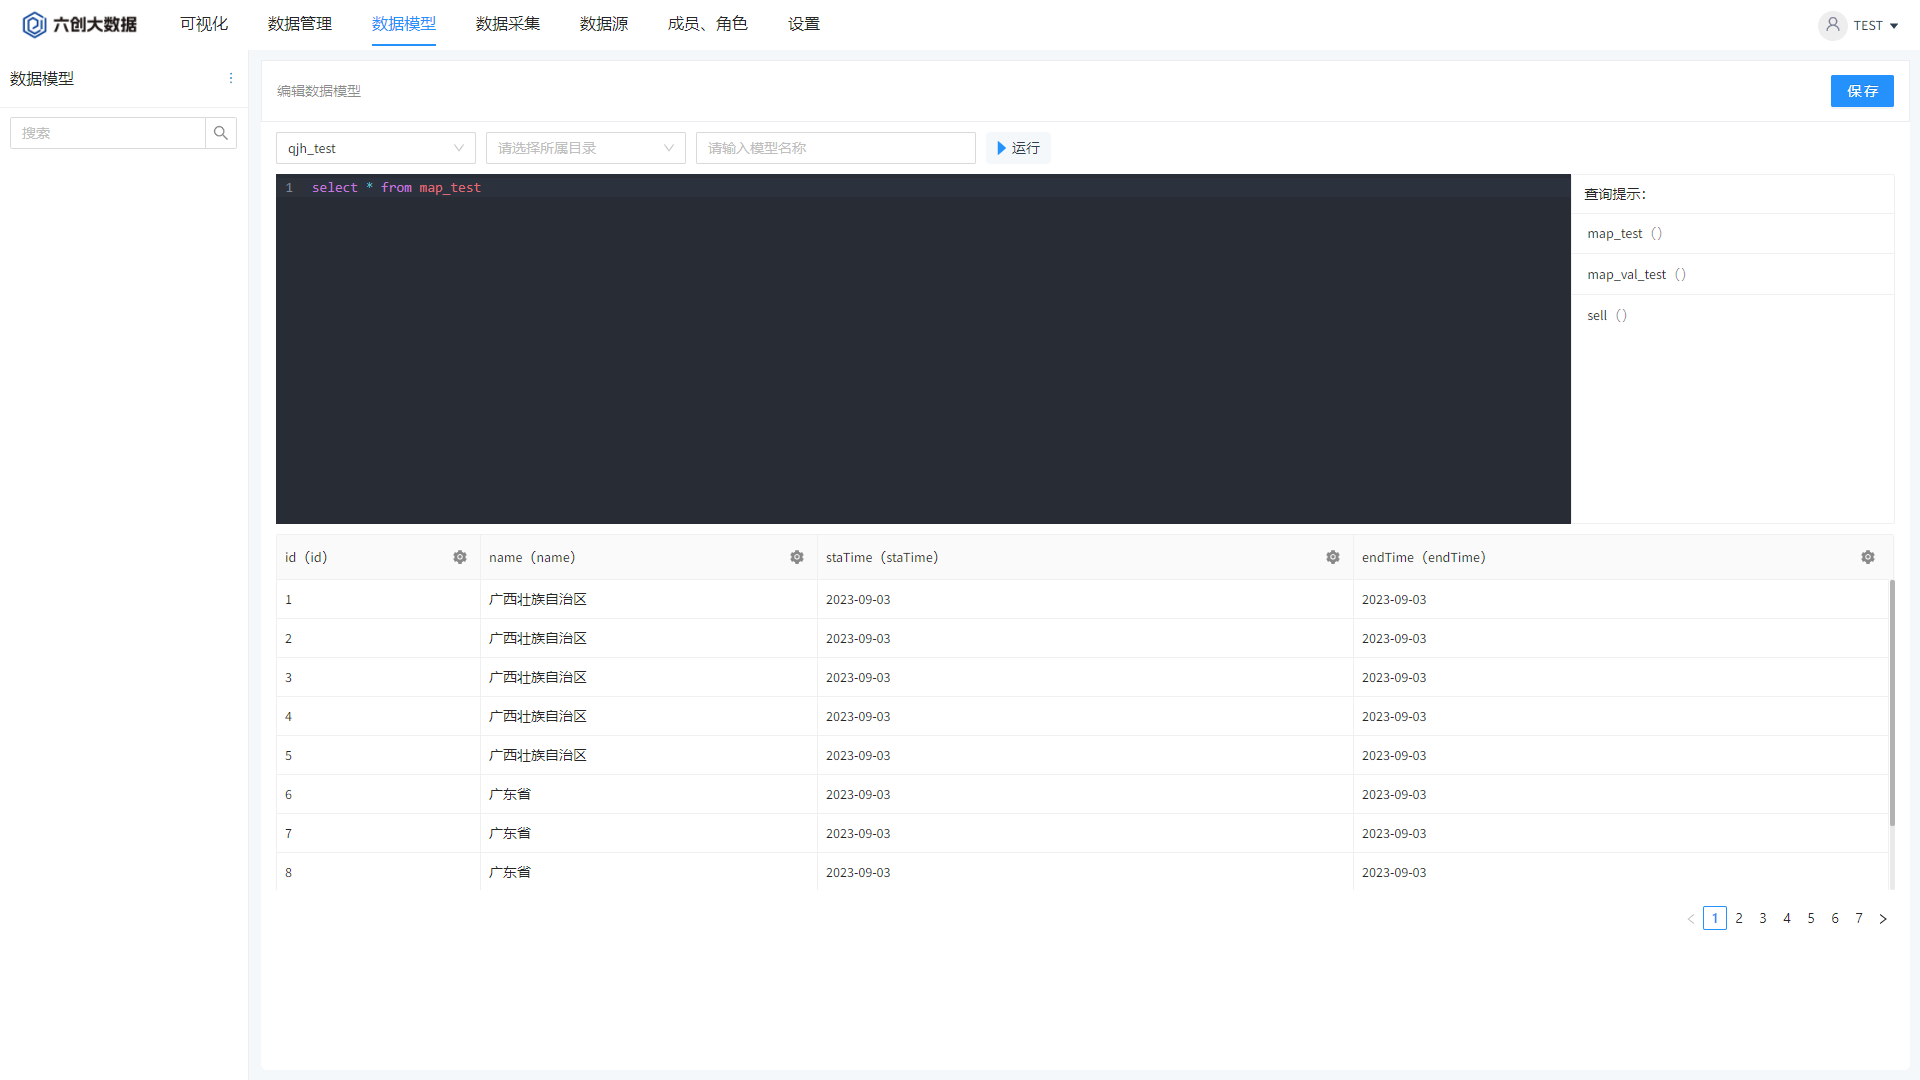Select the map_val_test query hint
The width and height of the screenshot is (1920, 1080).
(1627, 275)
